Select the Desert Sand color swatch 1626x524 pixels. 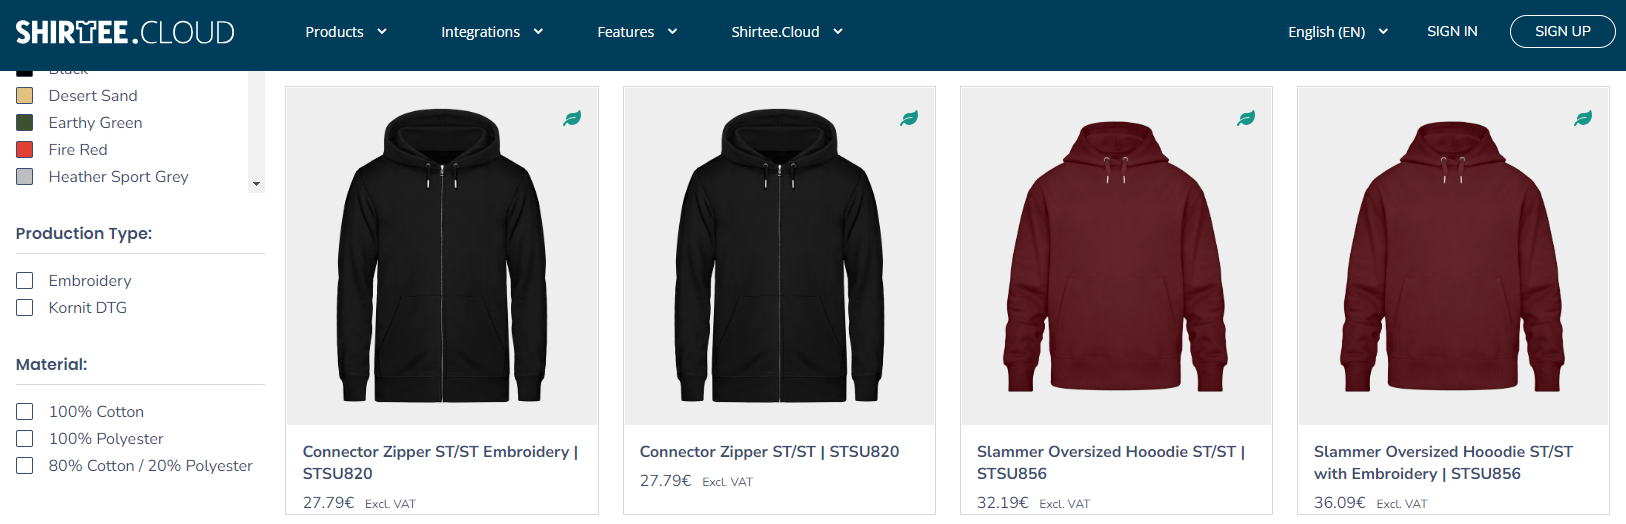25,96
